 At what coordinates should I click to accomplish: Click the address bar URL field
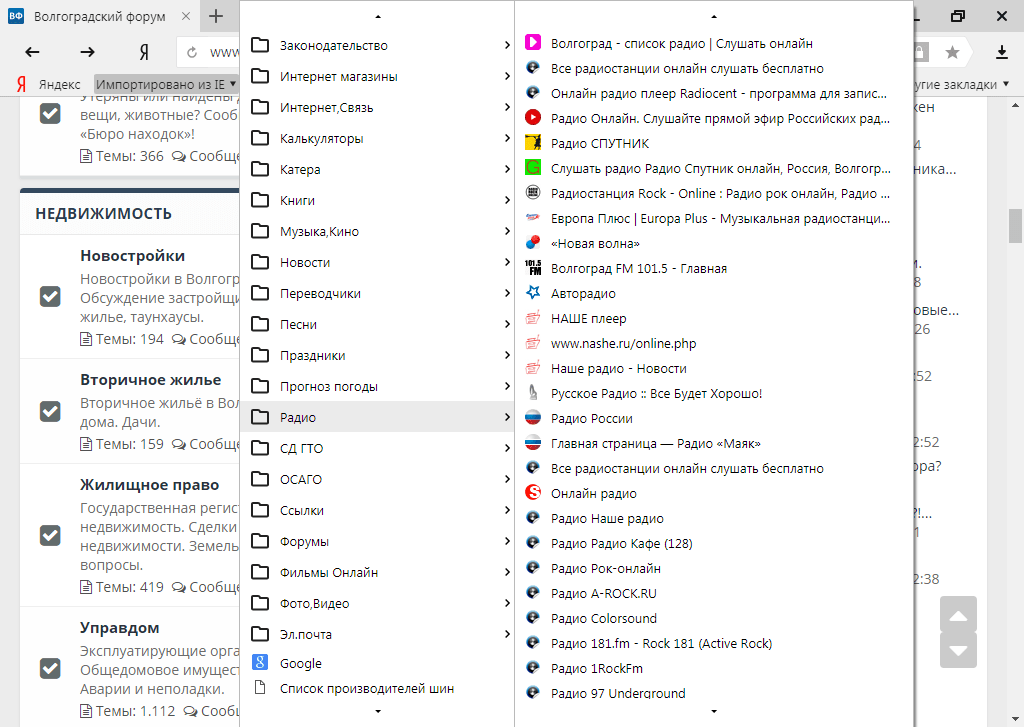click(x=223, y=52)
